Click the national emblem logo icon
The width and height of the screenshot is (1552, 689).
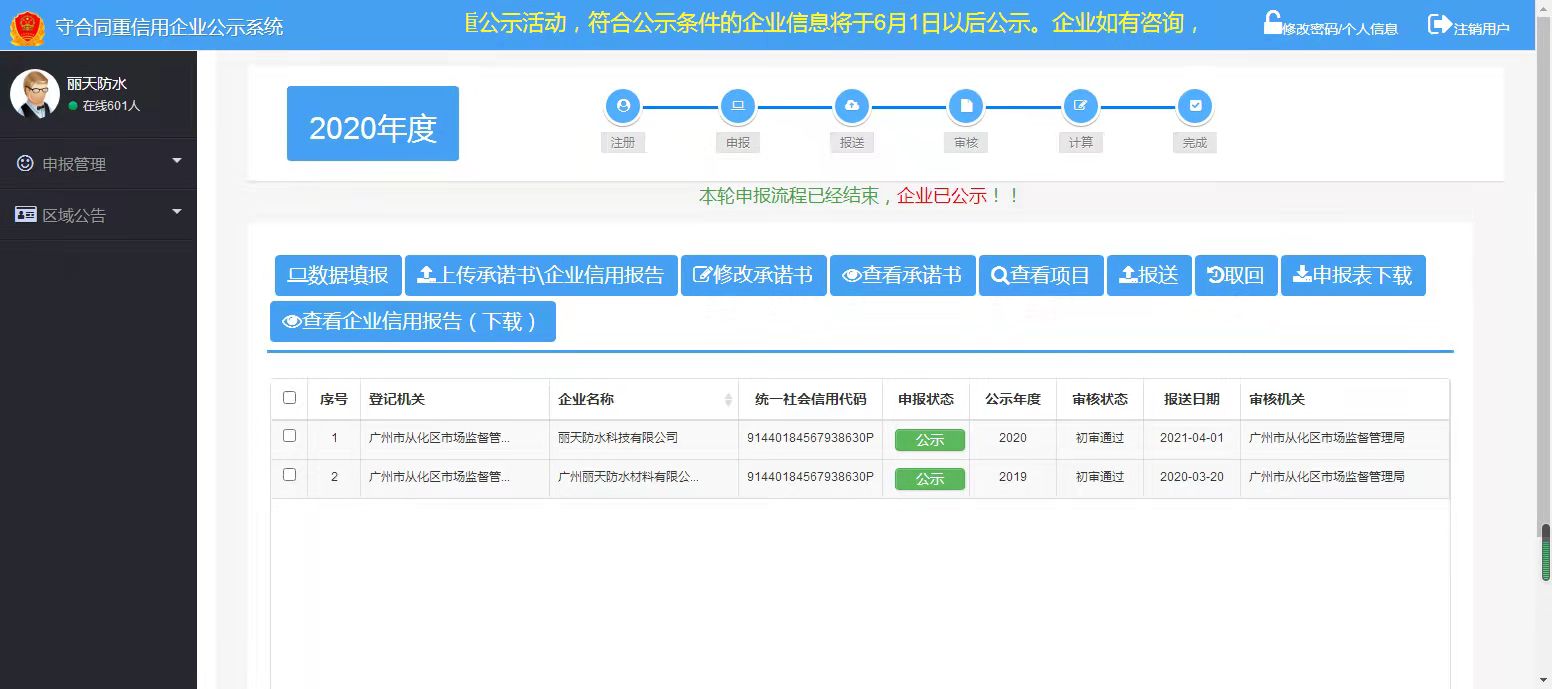tap(27, 26)
